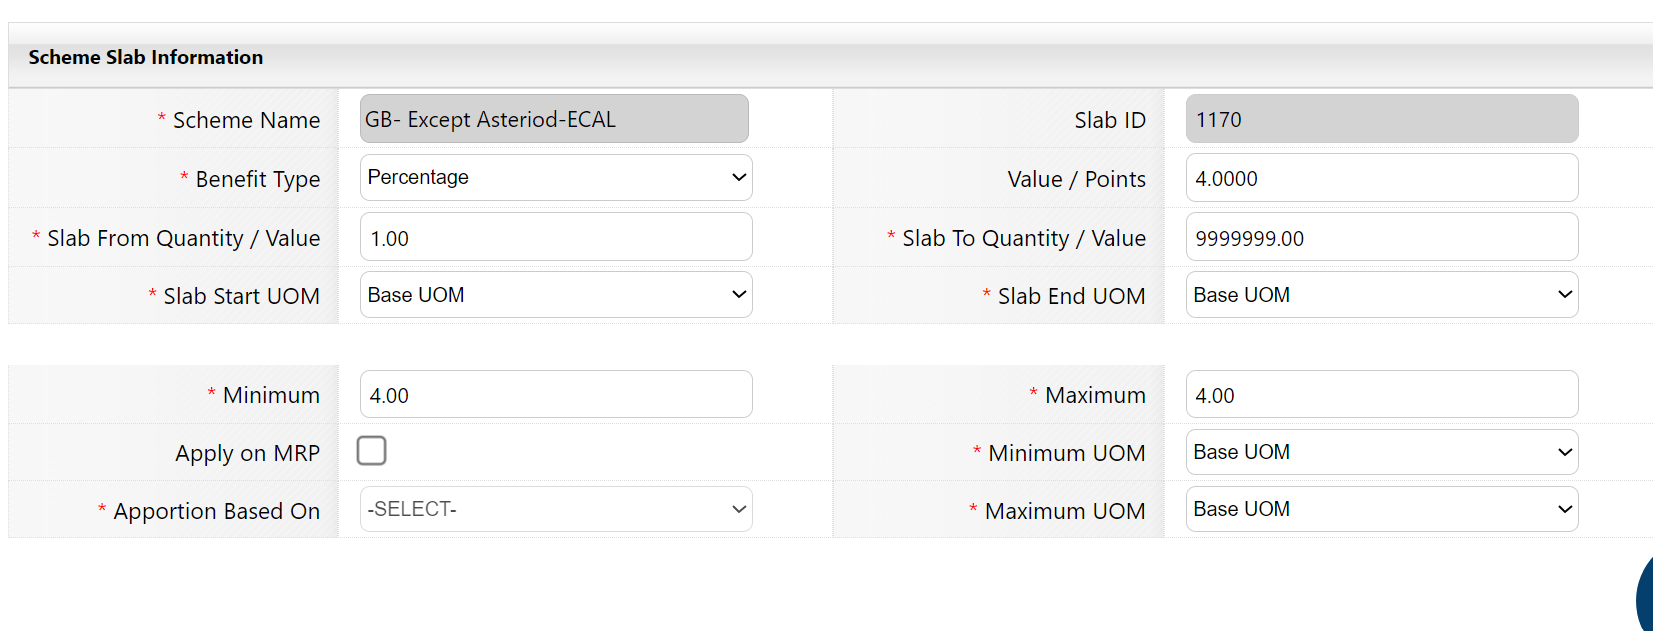Select the Value / Points input field
Screen dimensions: 1653x631
click(1382, 178)
